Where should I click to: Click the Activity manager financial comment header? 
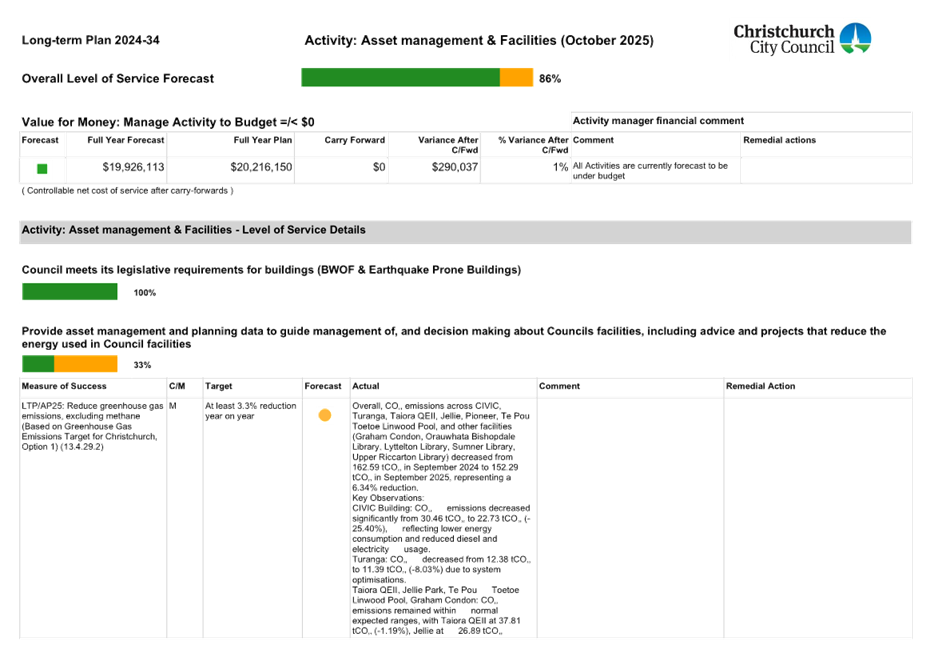pos(657,121)
